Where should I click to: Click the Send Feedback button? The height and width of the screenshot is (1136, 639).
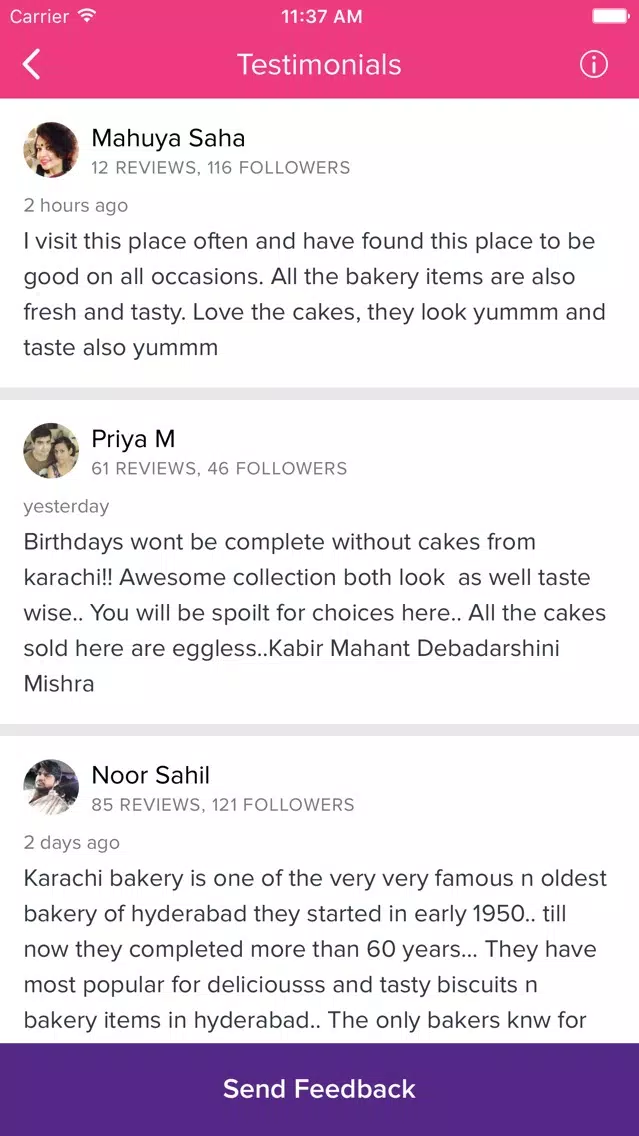tap(320, 1089)
